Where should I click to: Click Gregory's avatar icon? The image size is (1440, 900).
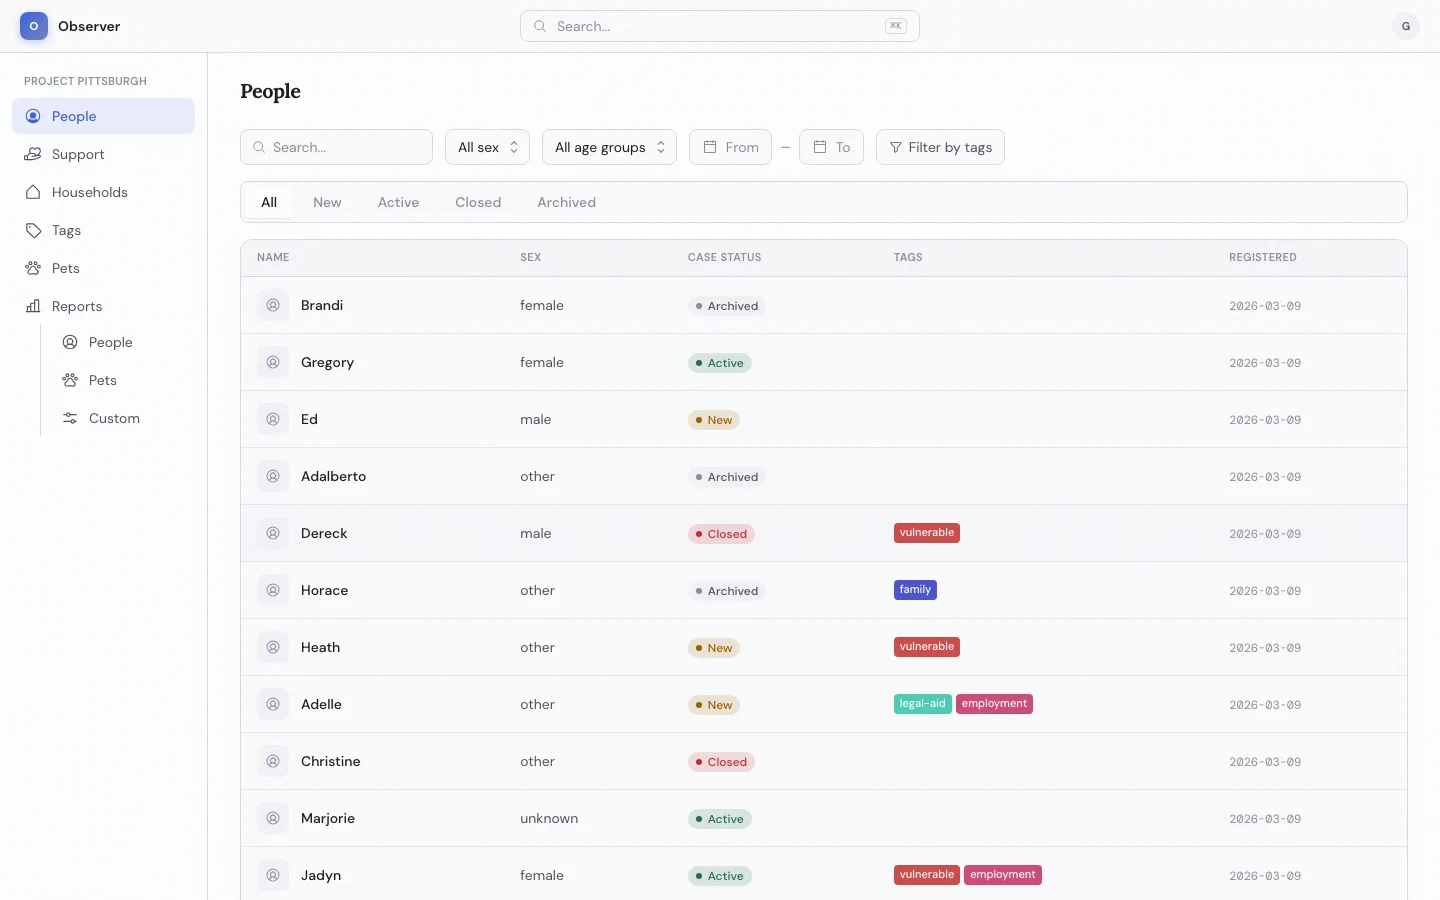[273, 362]
